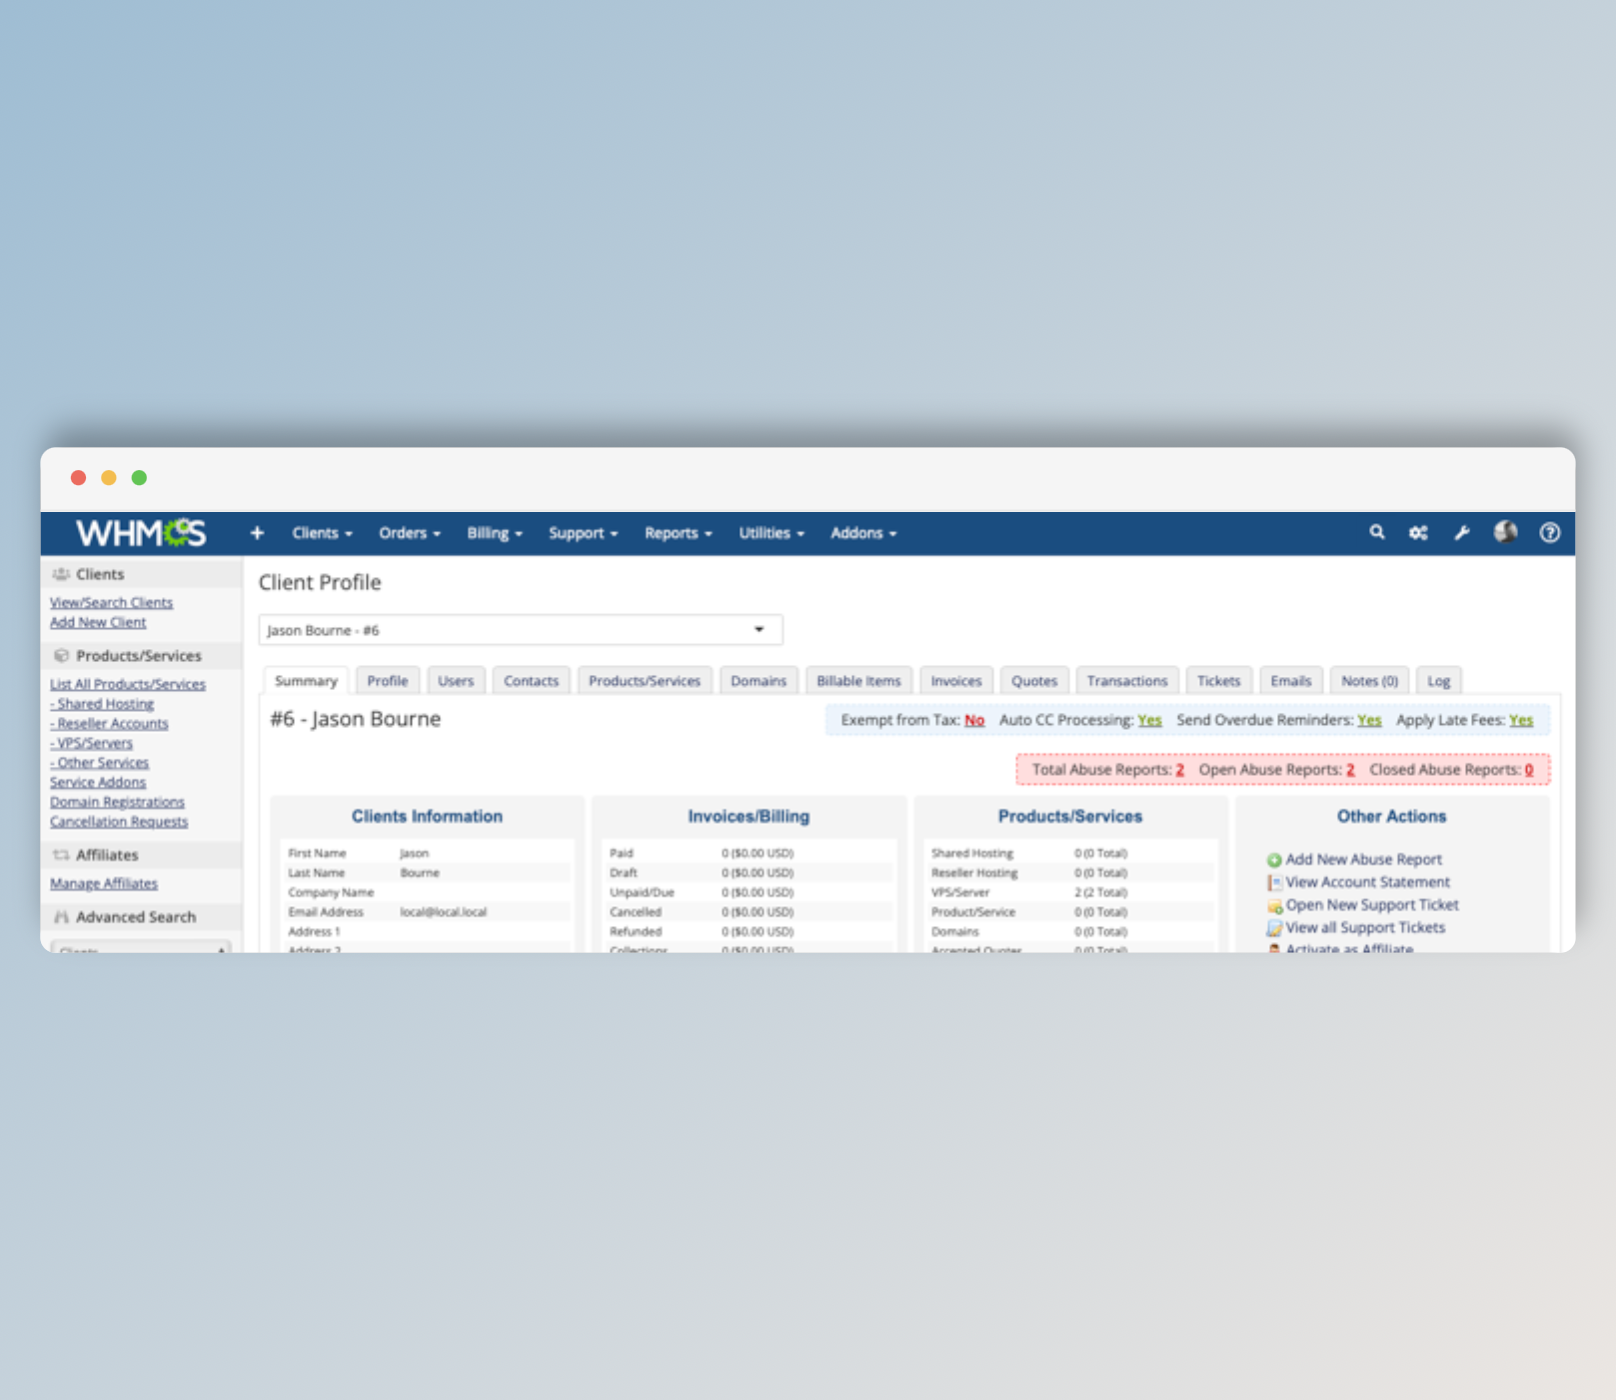Toggle Exempt from Tax No link
The image size is (1616, 1400).
974,720
